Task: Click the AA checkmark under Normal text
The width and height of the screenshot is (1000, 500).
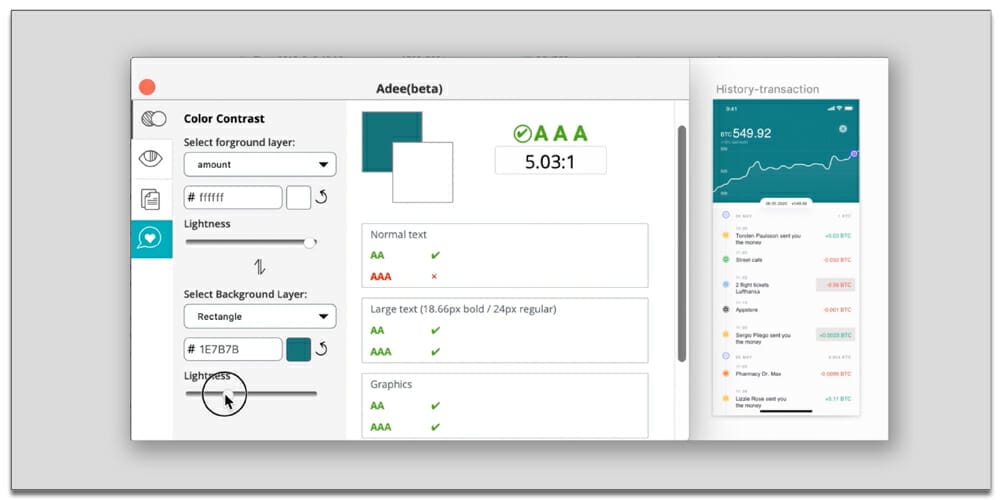Action: click(x=436, y=256)
